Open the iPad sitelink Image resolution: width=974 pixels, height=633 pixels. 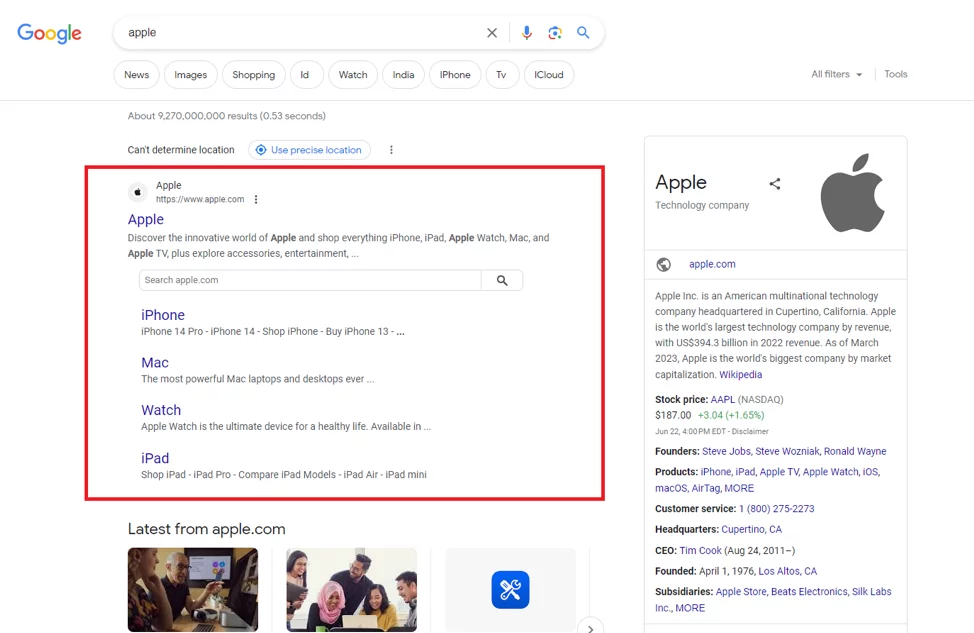(x=155, y=458)
